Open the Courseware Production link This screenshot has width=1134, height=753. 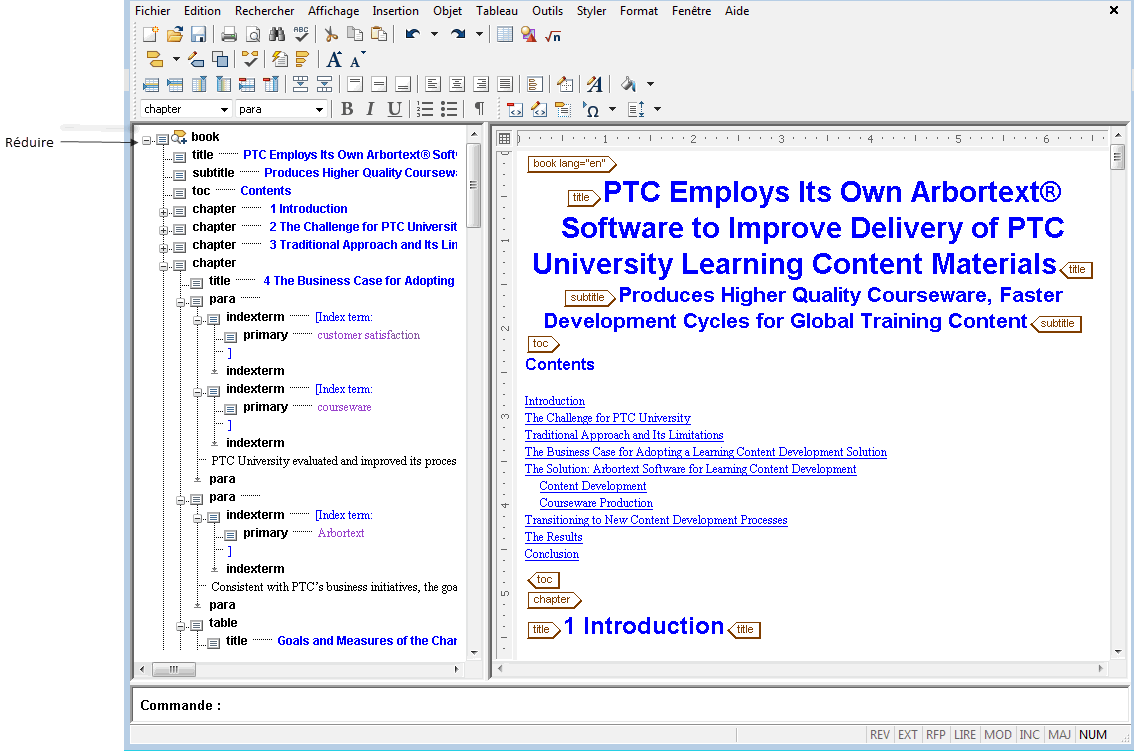click(596, 503)
